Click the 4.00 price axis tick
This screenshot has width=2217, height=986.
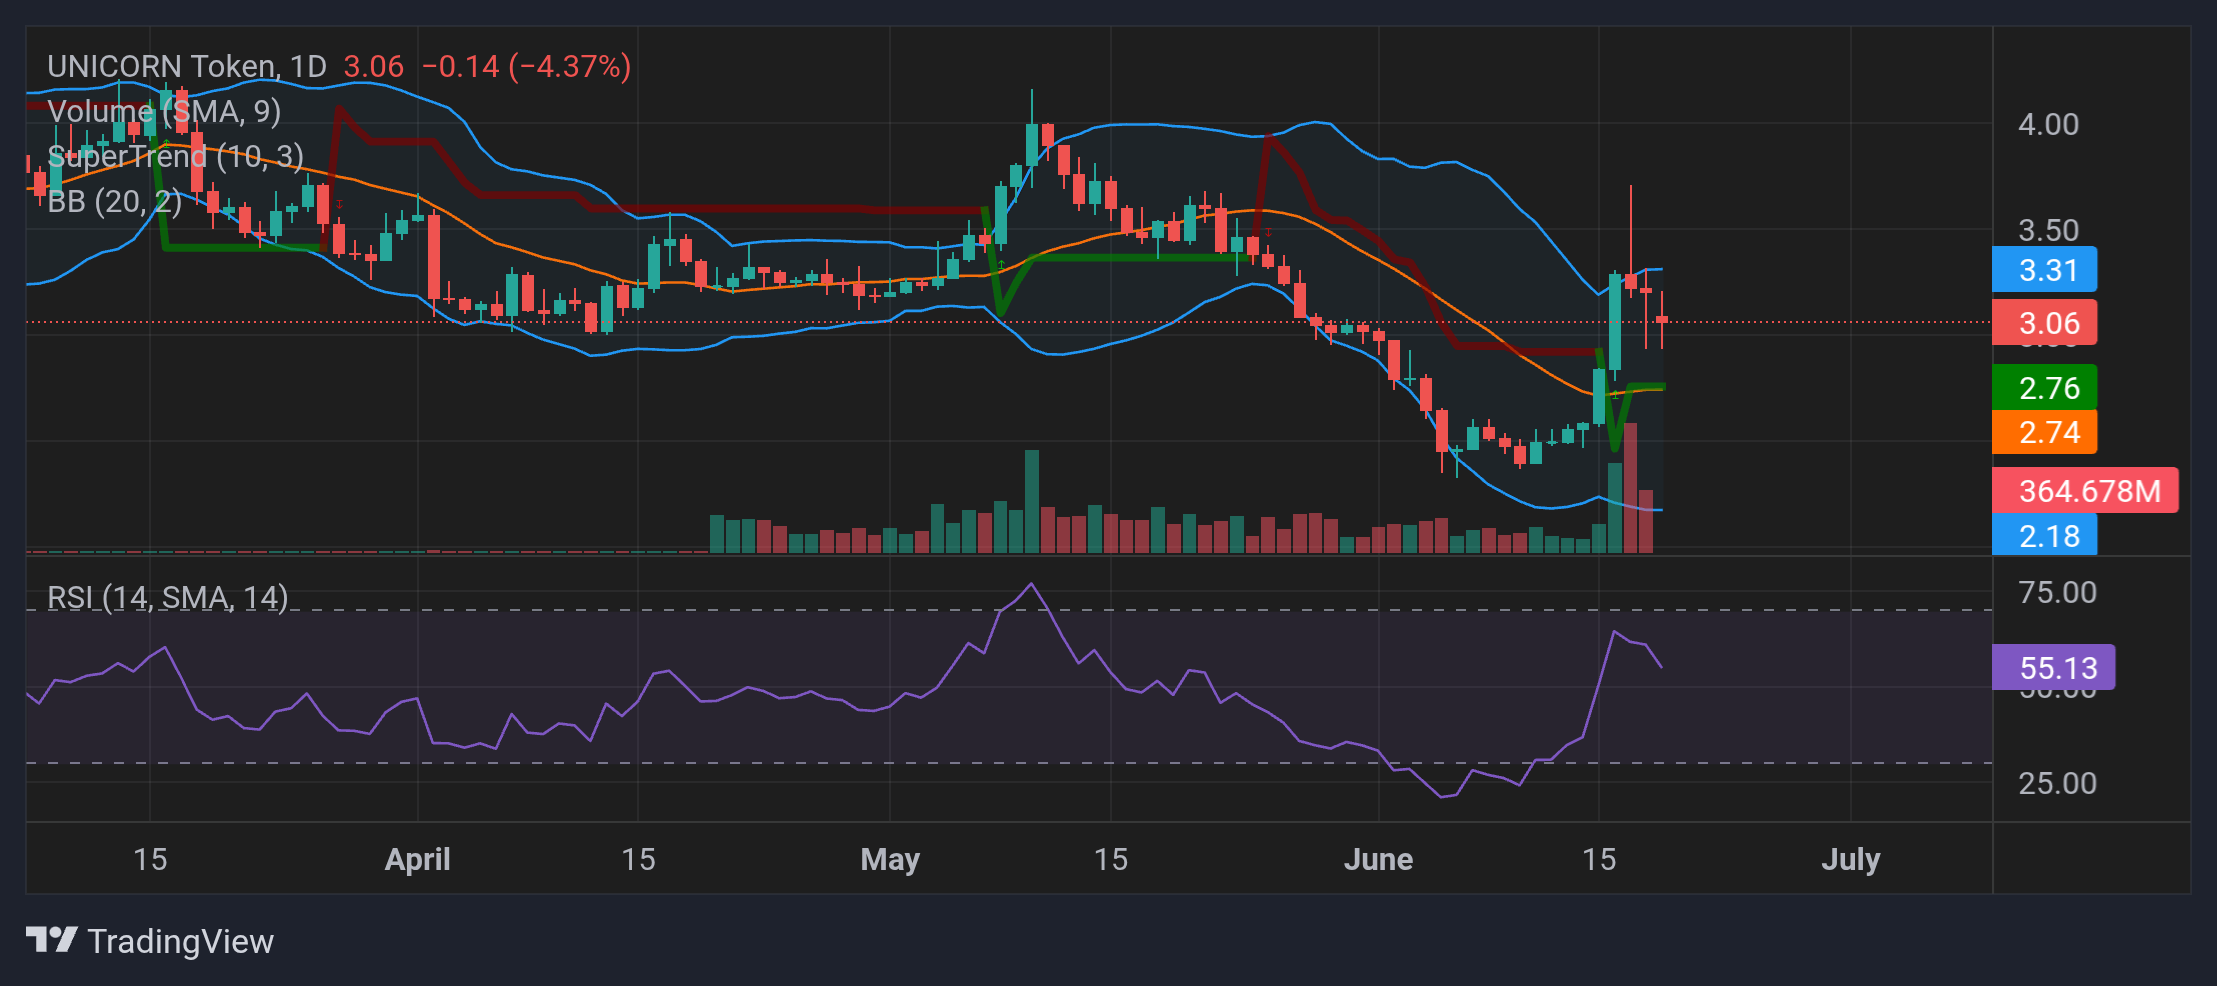[2048, 124]
